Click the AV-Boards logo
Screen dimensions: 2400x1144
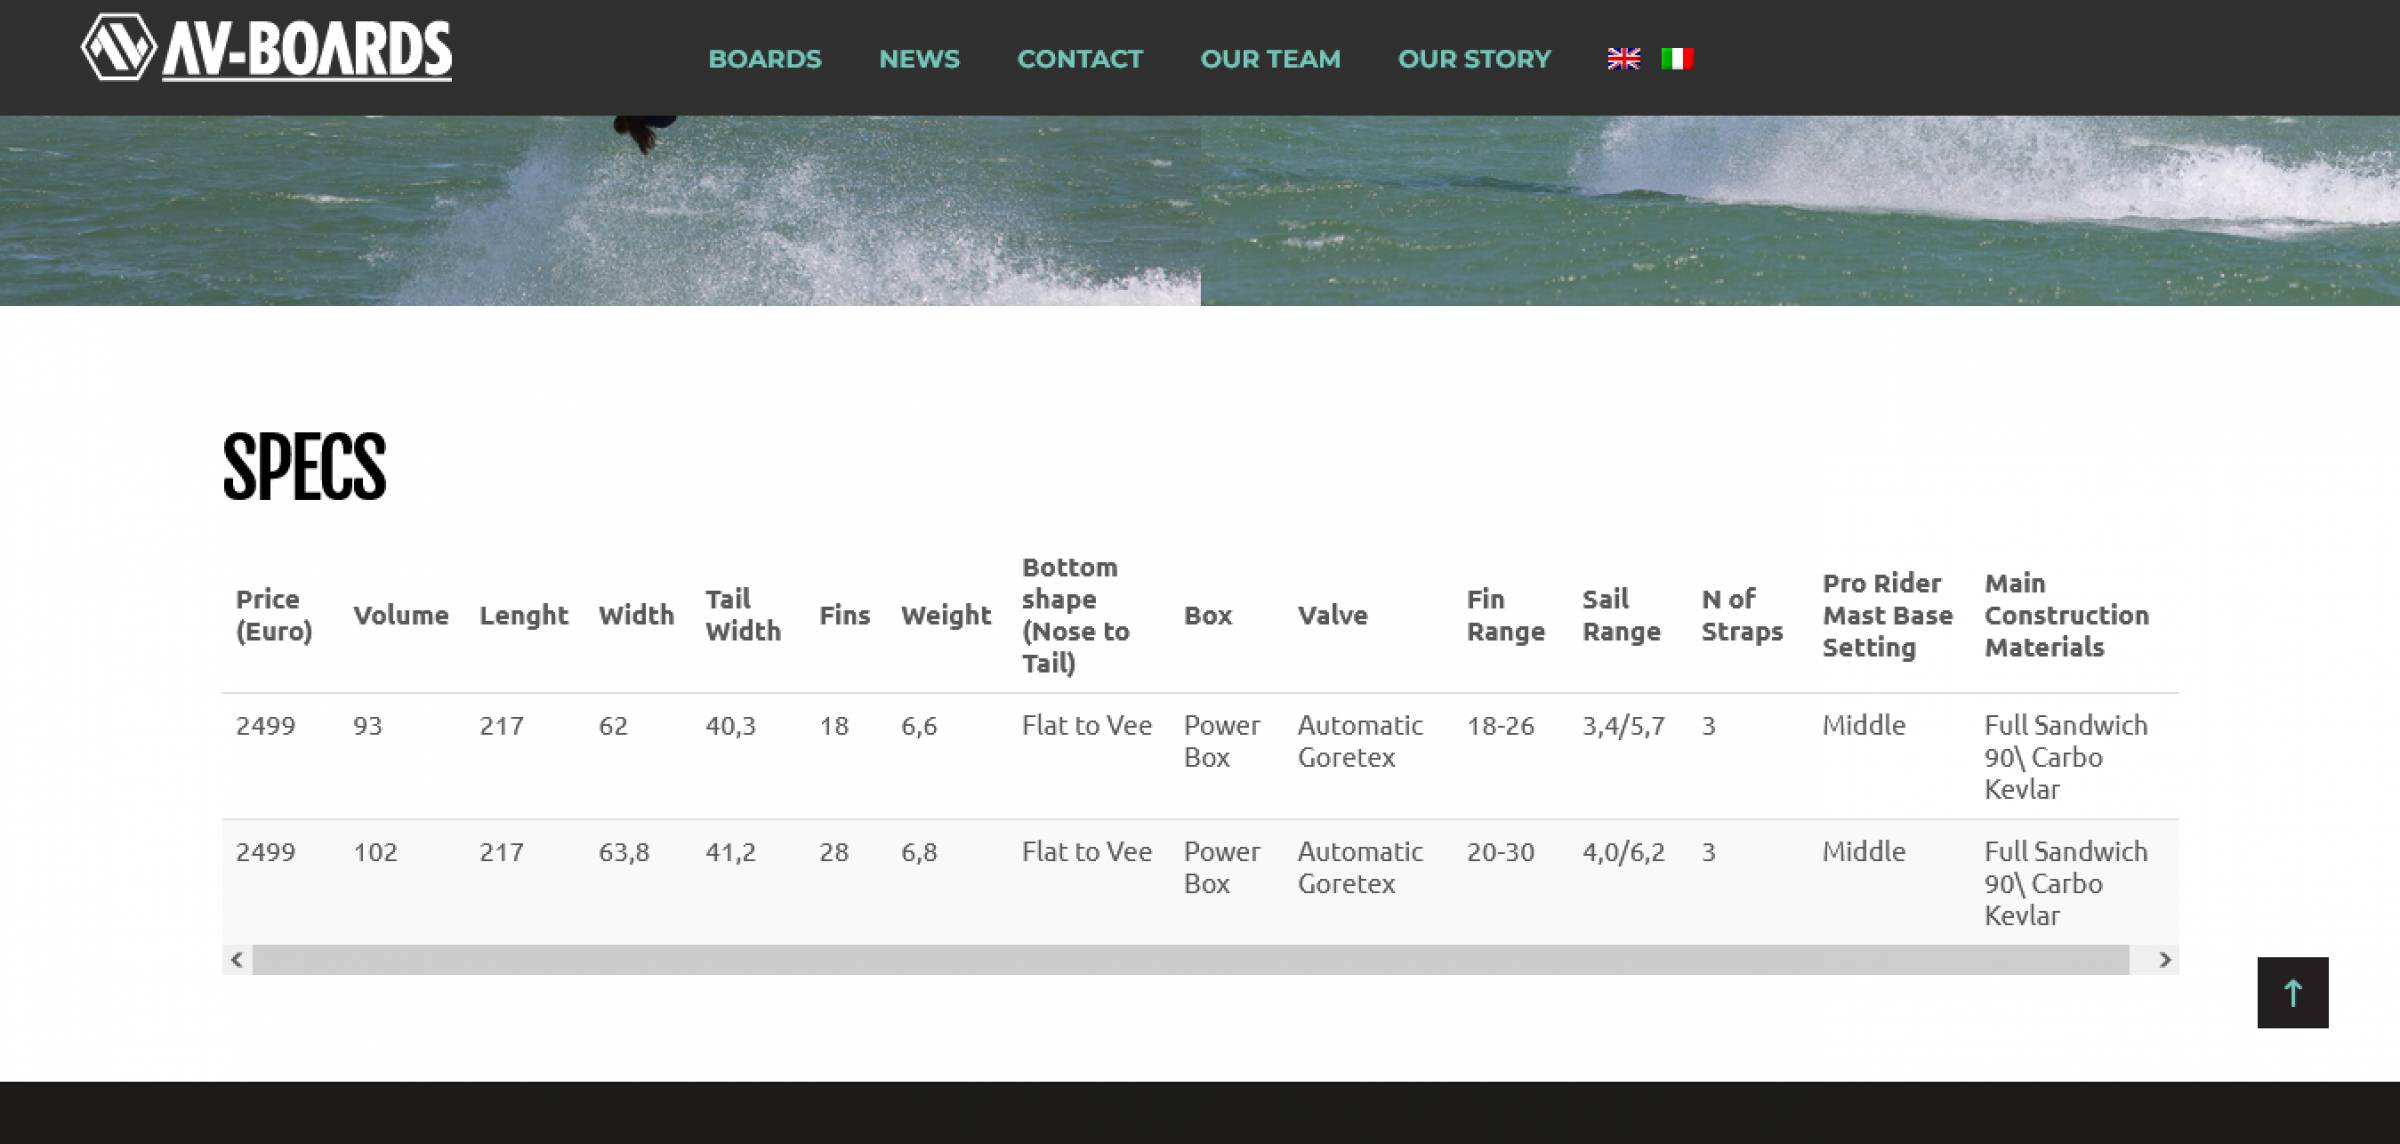266,48
